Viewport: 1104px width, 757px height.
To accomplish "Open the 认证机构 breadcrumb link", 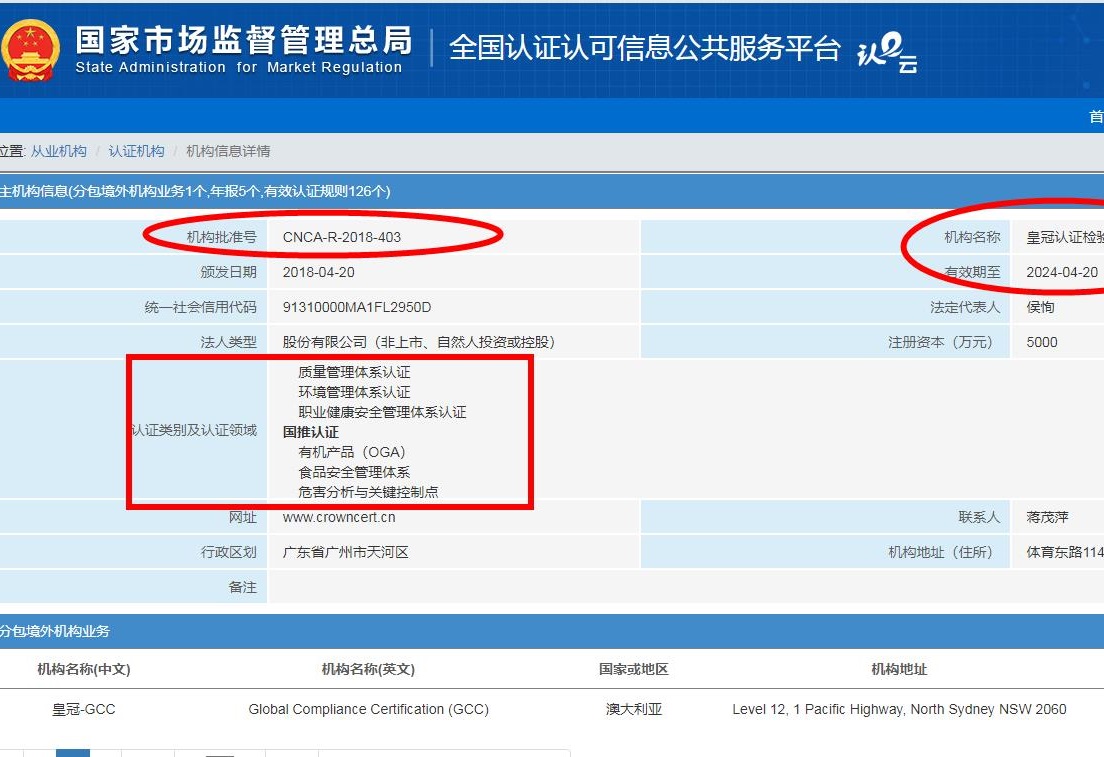I will click(136, 151).
